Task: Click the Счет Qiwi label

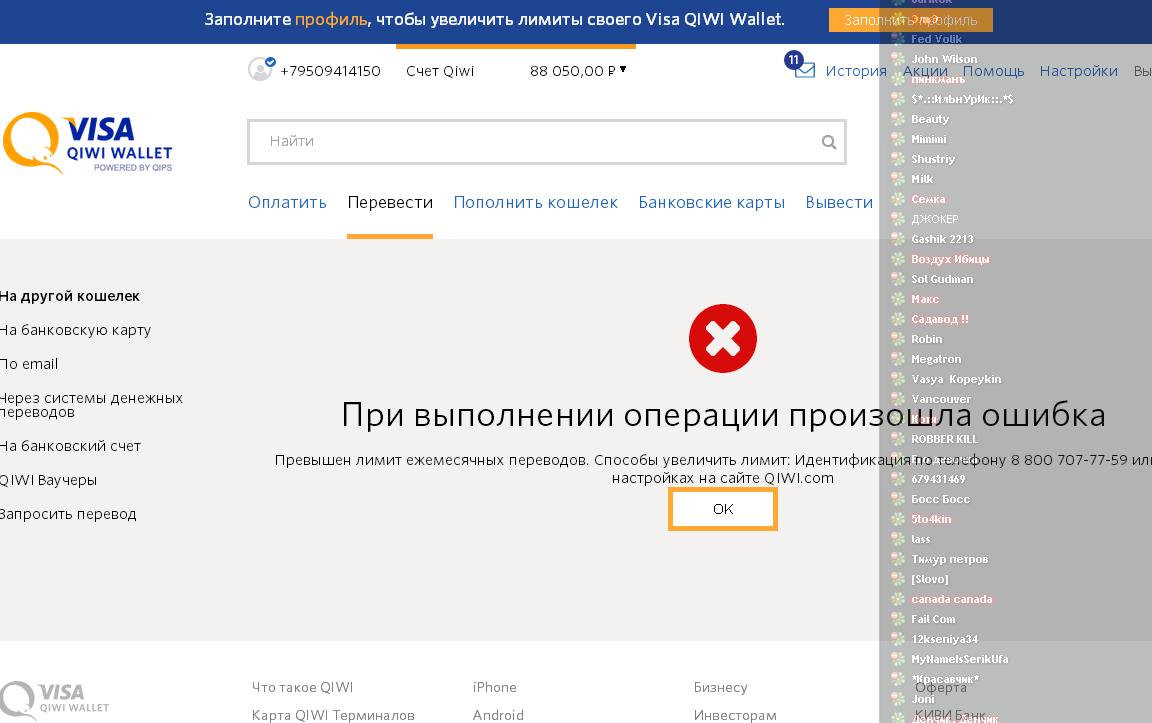Action: (x=440, y=71)
